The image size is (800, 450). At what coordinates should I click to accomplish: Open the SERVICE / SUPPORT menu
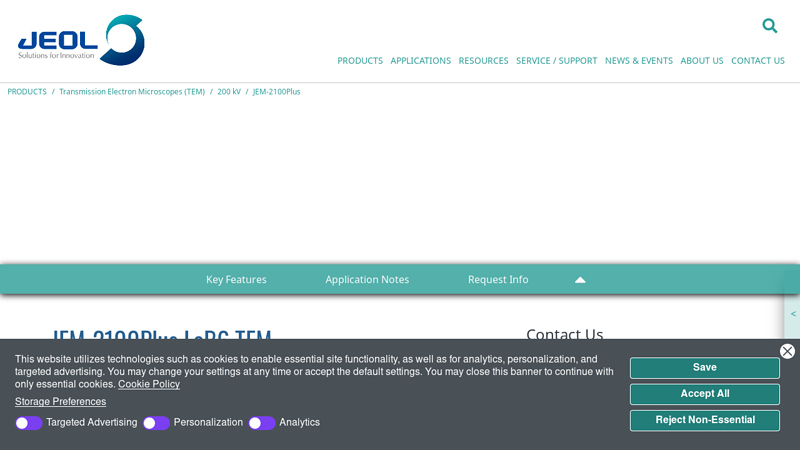coord(556,61)
